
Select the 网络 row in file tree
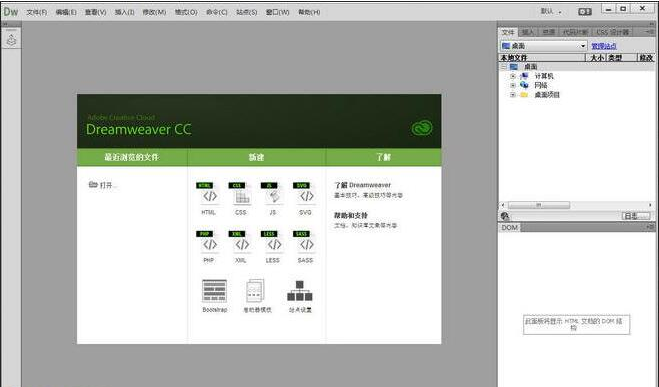pyautogui.click(x=576, y=85)
